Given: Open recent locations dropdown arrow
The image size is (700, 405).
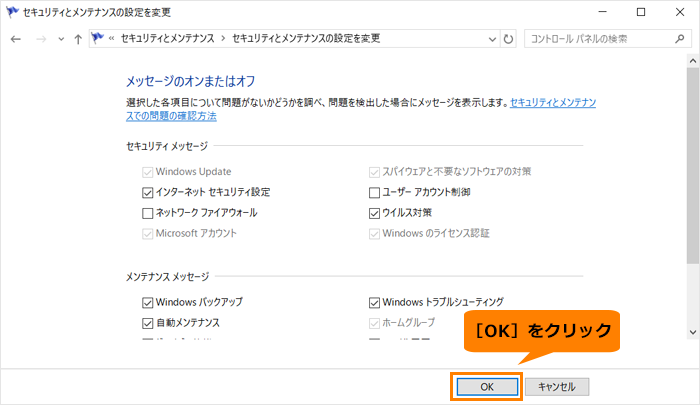Looking at the screenshot, I should (x=61, y=39).
